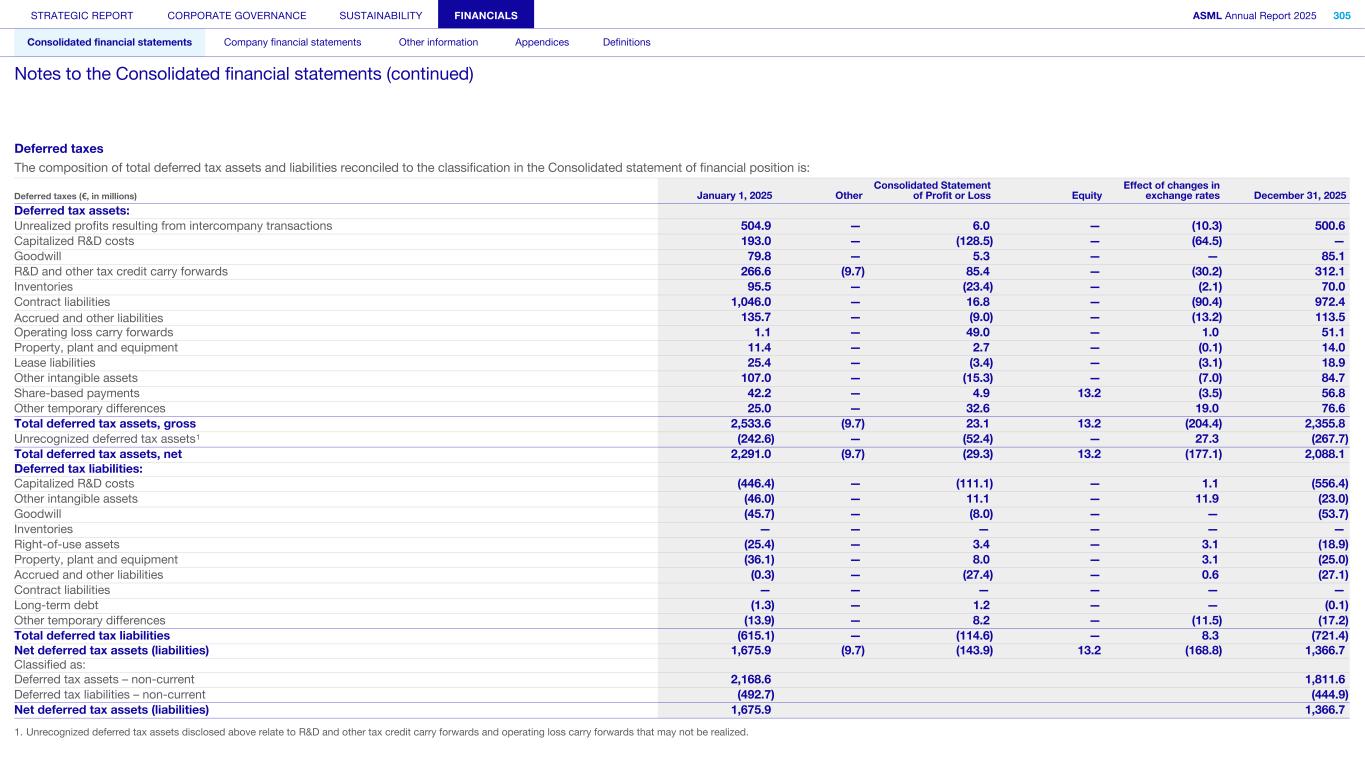The height and width of the screenshot is (769, 1365).
Task: Click the footnote 1 text at page bottom
Action: click(x=381, y=731)
